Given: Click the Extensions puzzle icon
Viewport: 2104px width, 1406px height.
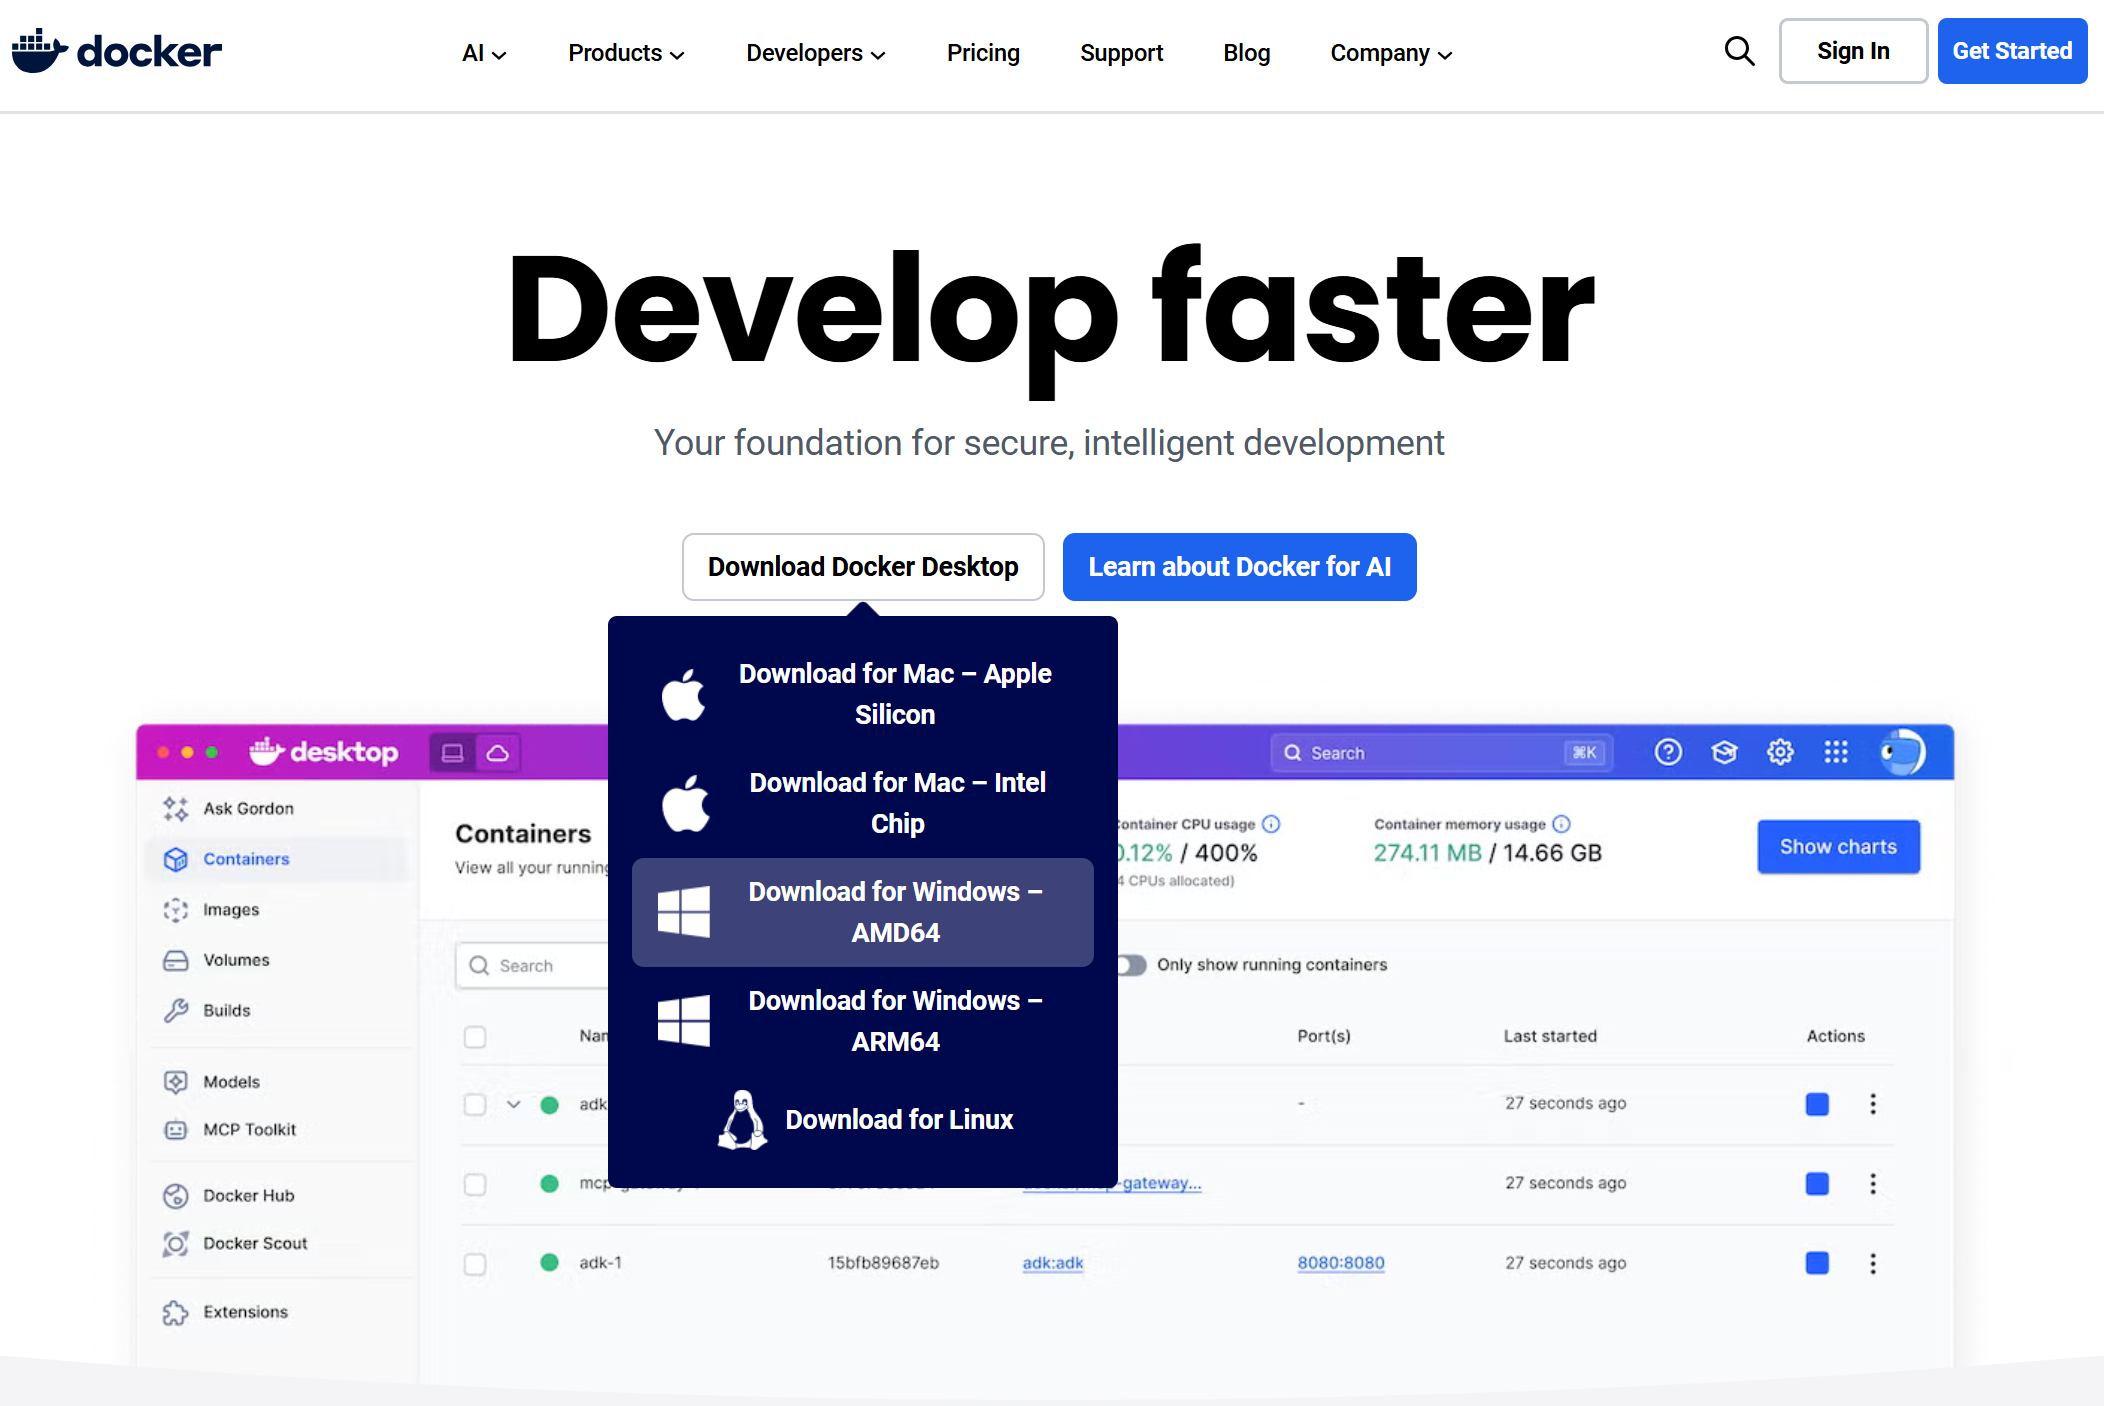Looking at the screenshot, I should pos(176,1312).
